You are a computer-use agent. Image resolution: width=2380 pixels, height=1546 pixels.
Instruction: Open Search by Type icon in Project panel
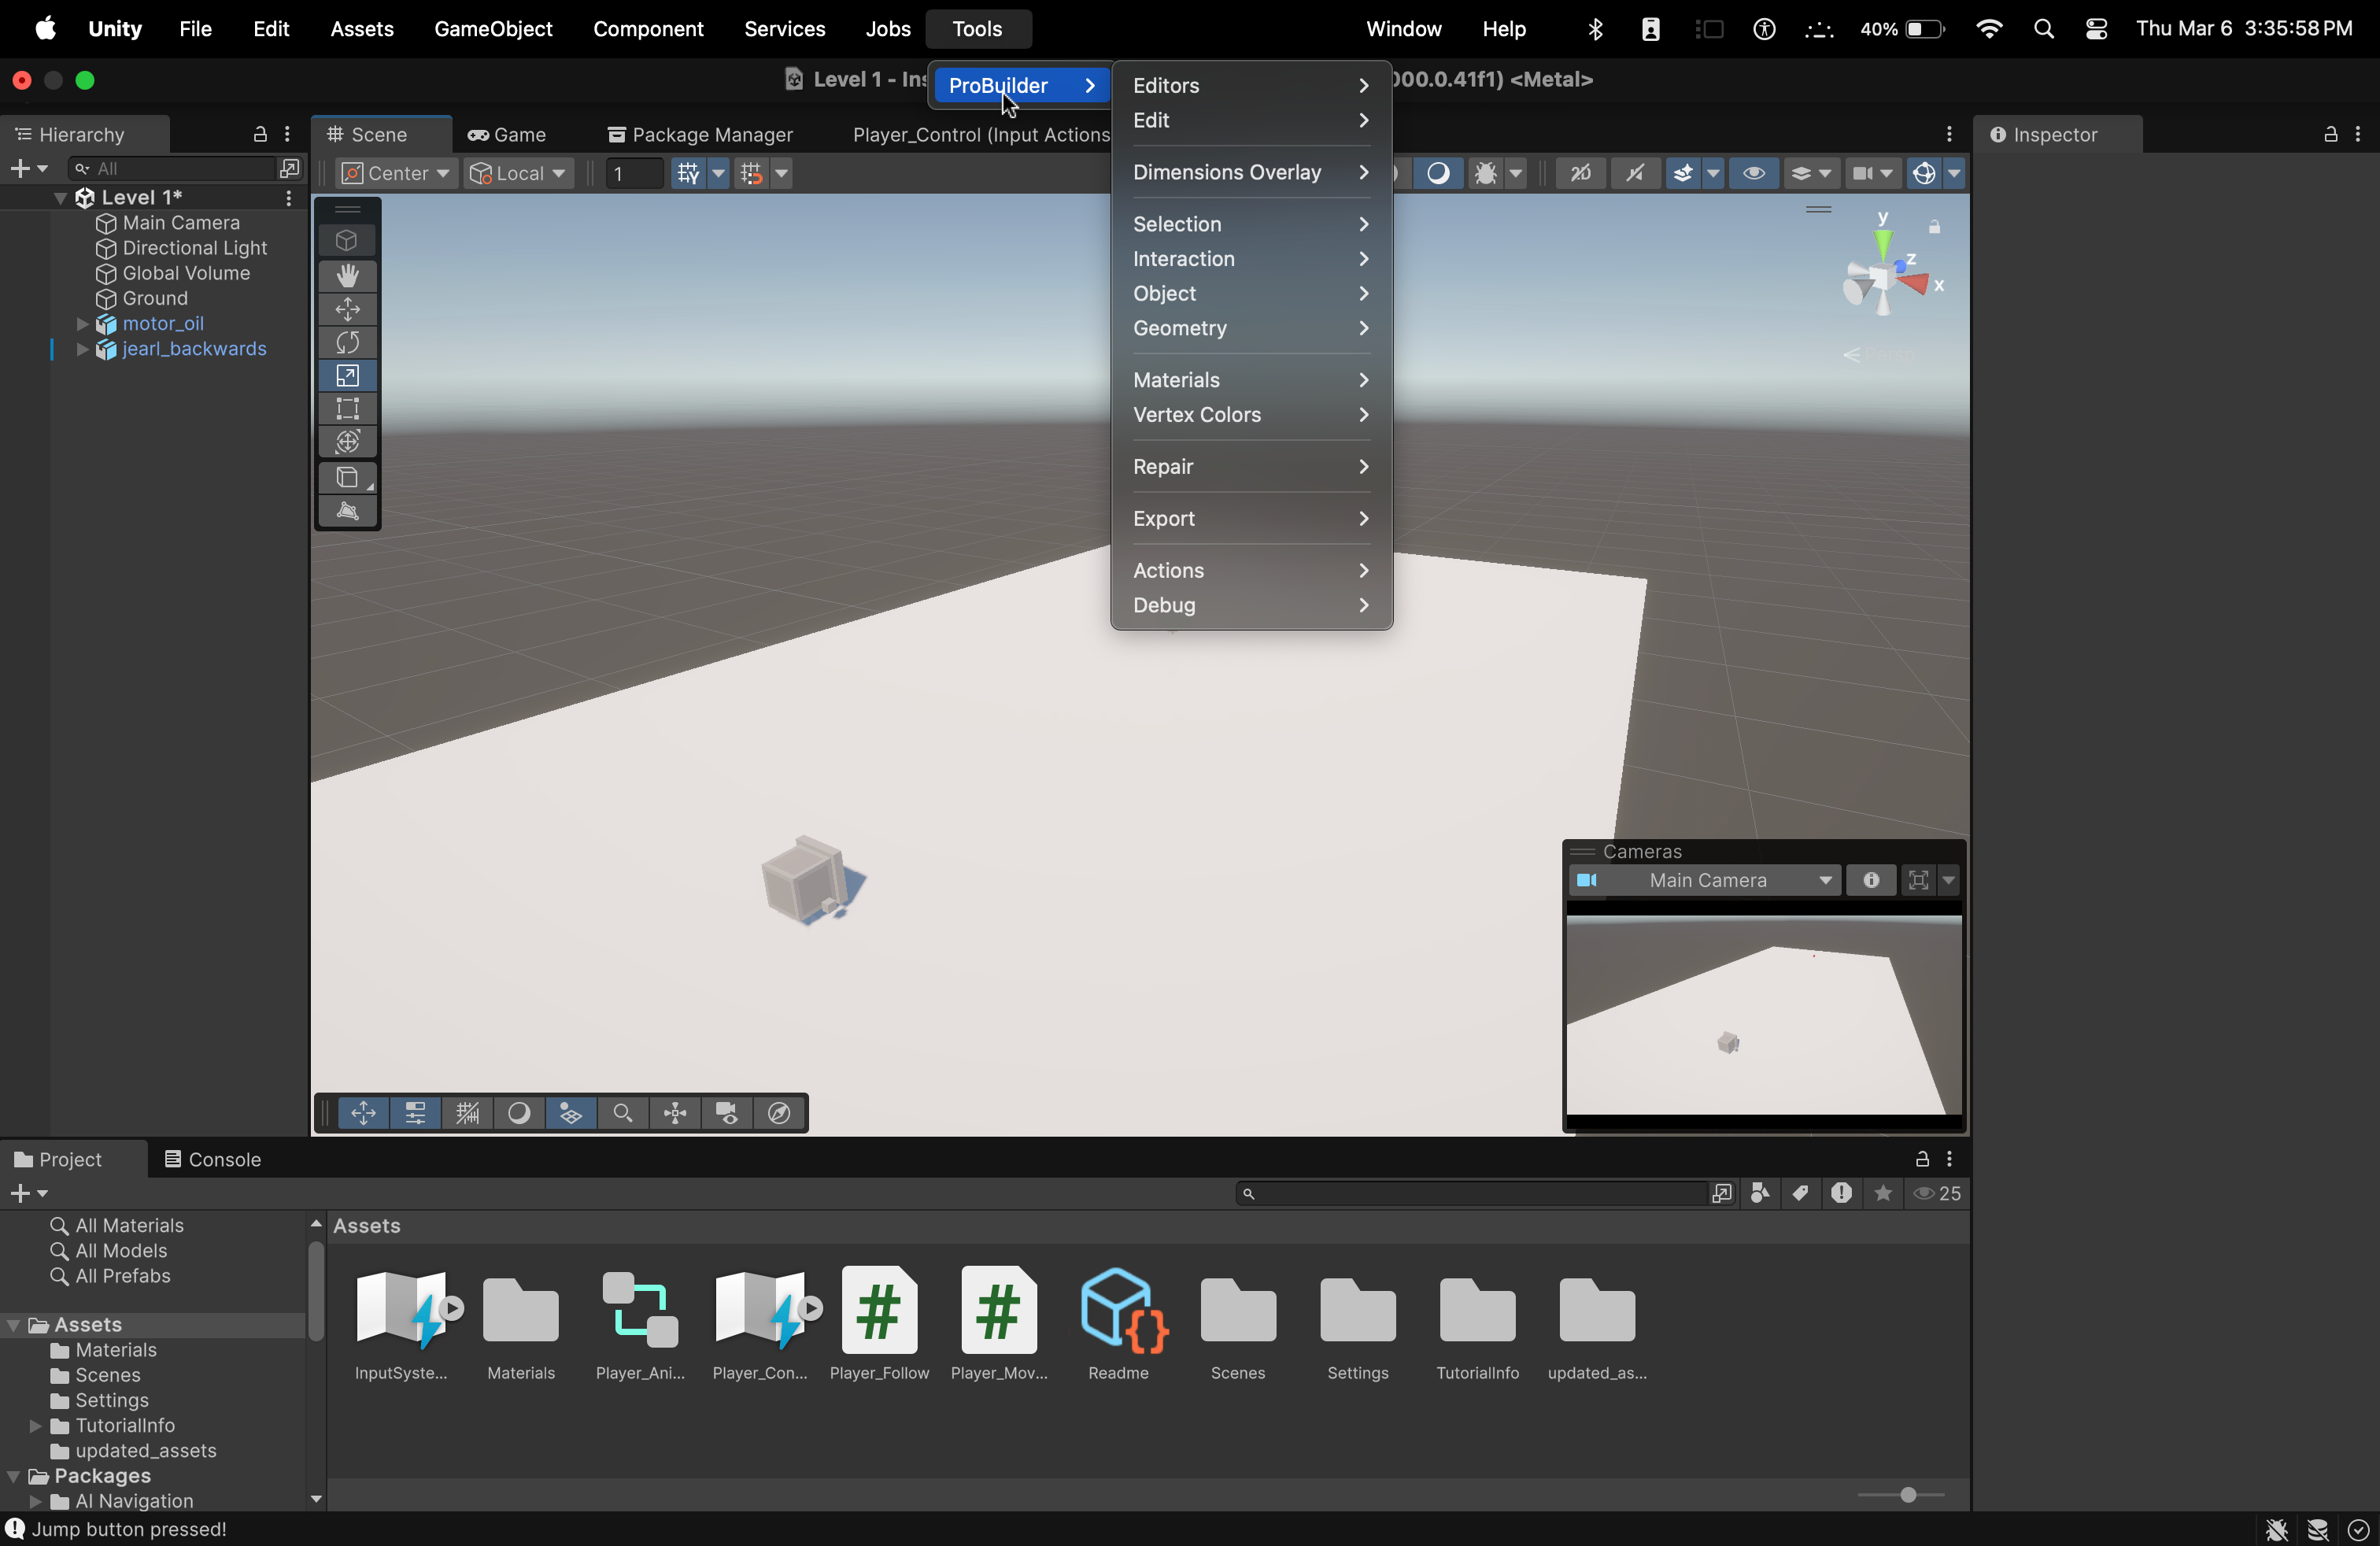(x=1760, y=1193)
